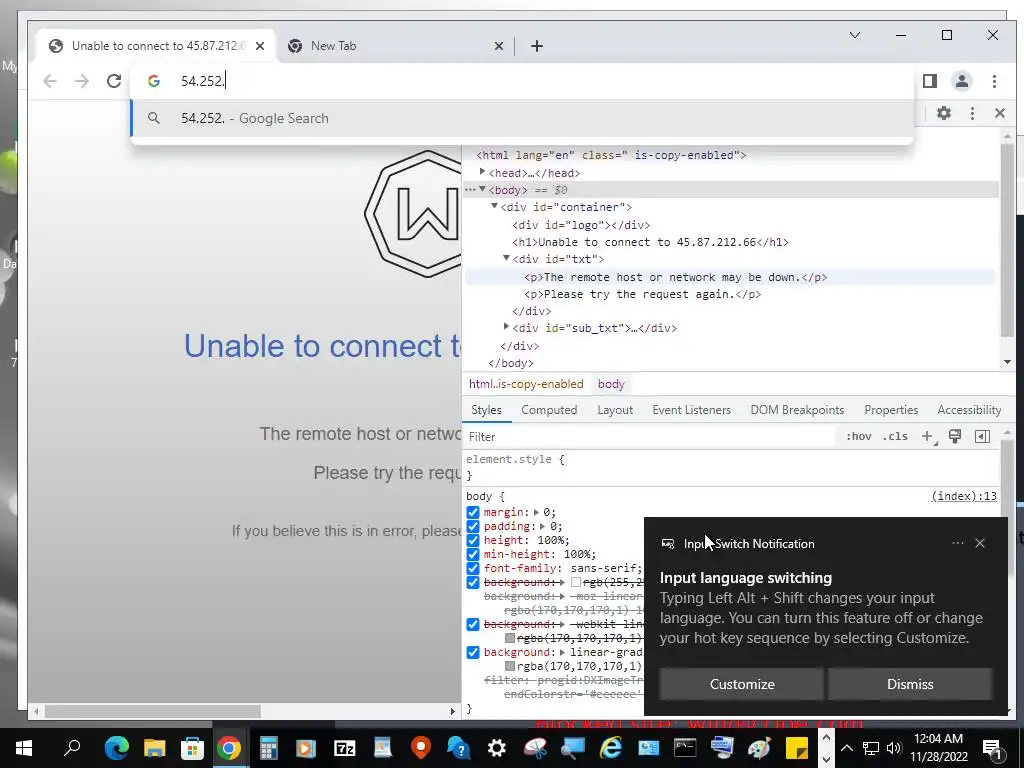Open the gray swatch under -webkit background
Screen dimensions: 1024x768
pos(510,638)
